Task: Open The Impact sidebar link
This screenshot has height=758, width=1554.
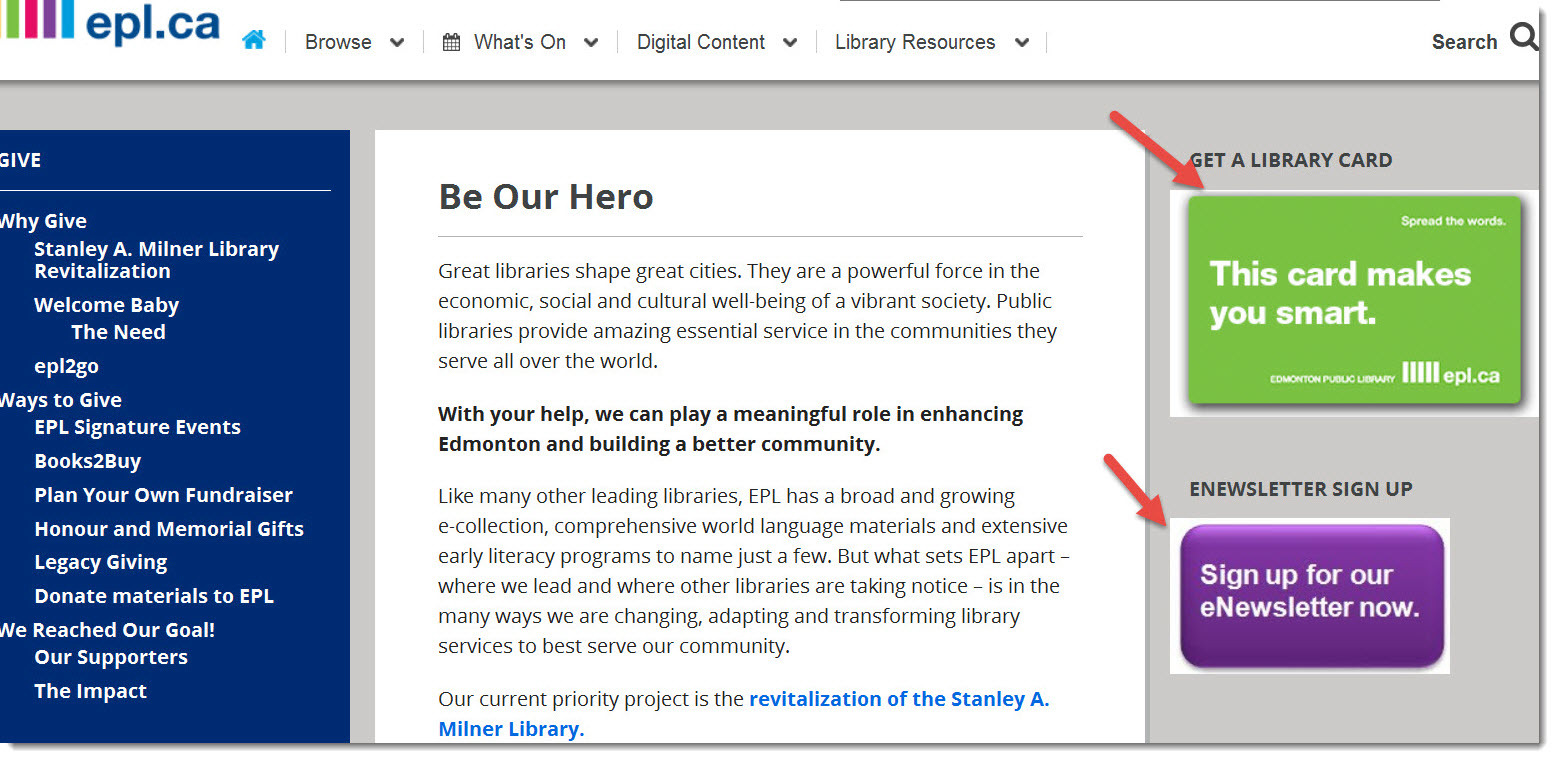Action: (90, 691)
